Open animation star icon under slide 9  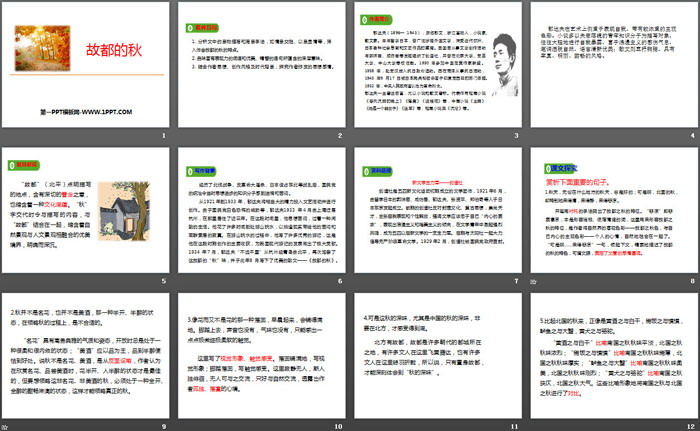4,427
